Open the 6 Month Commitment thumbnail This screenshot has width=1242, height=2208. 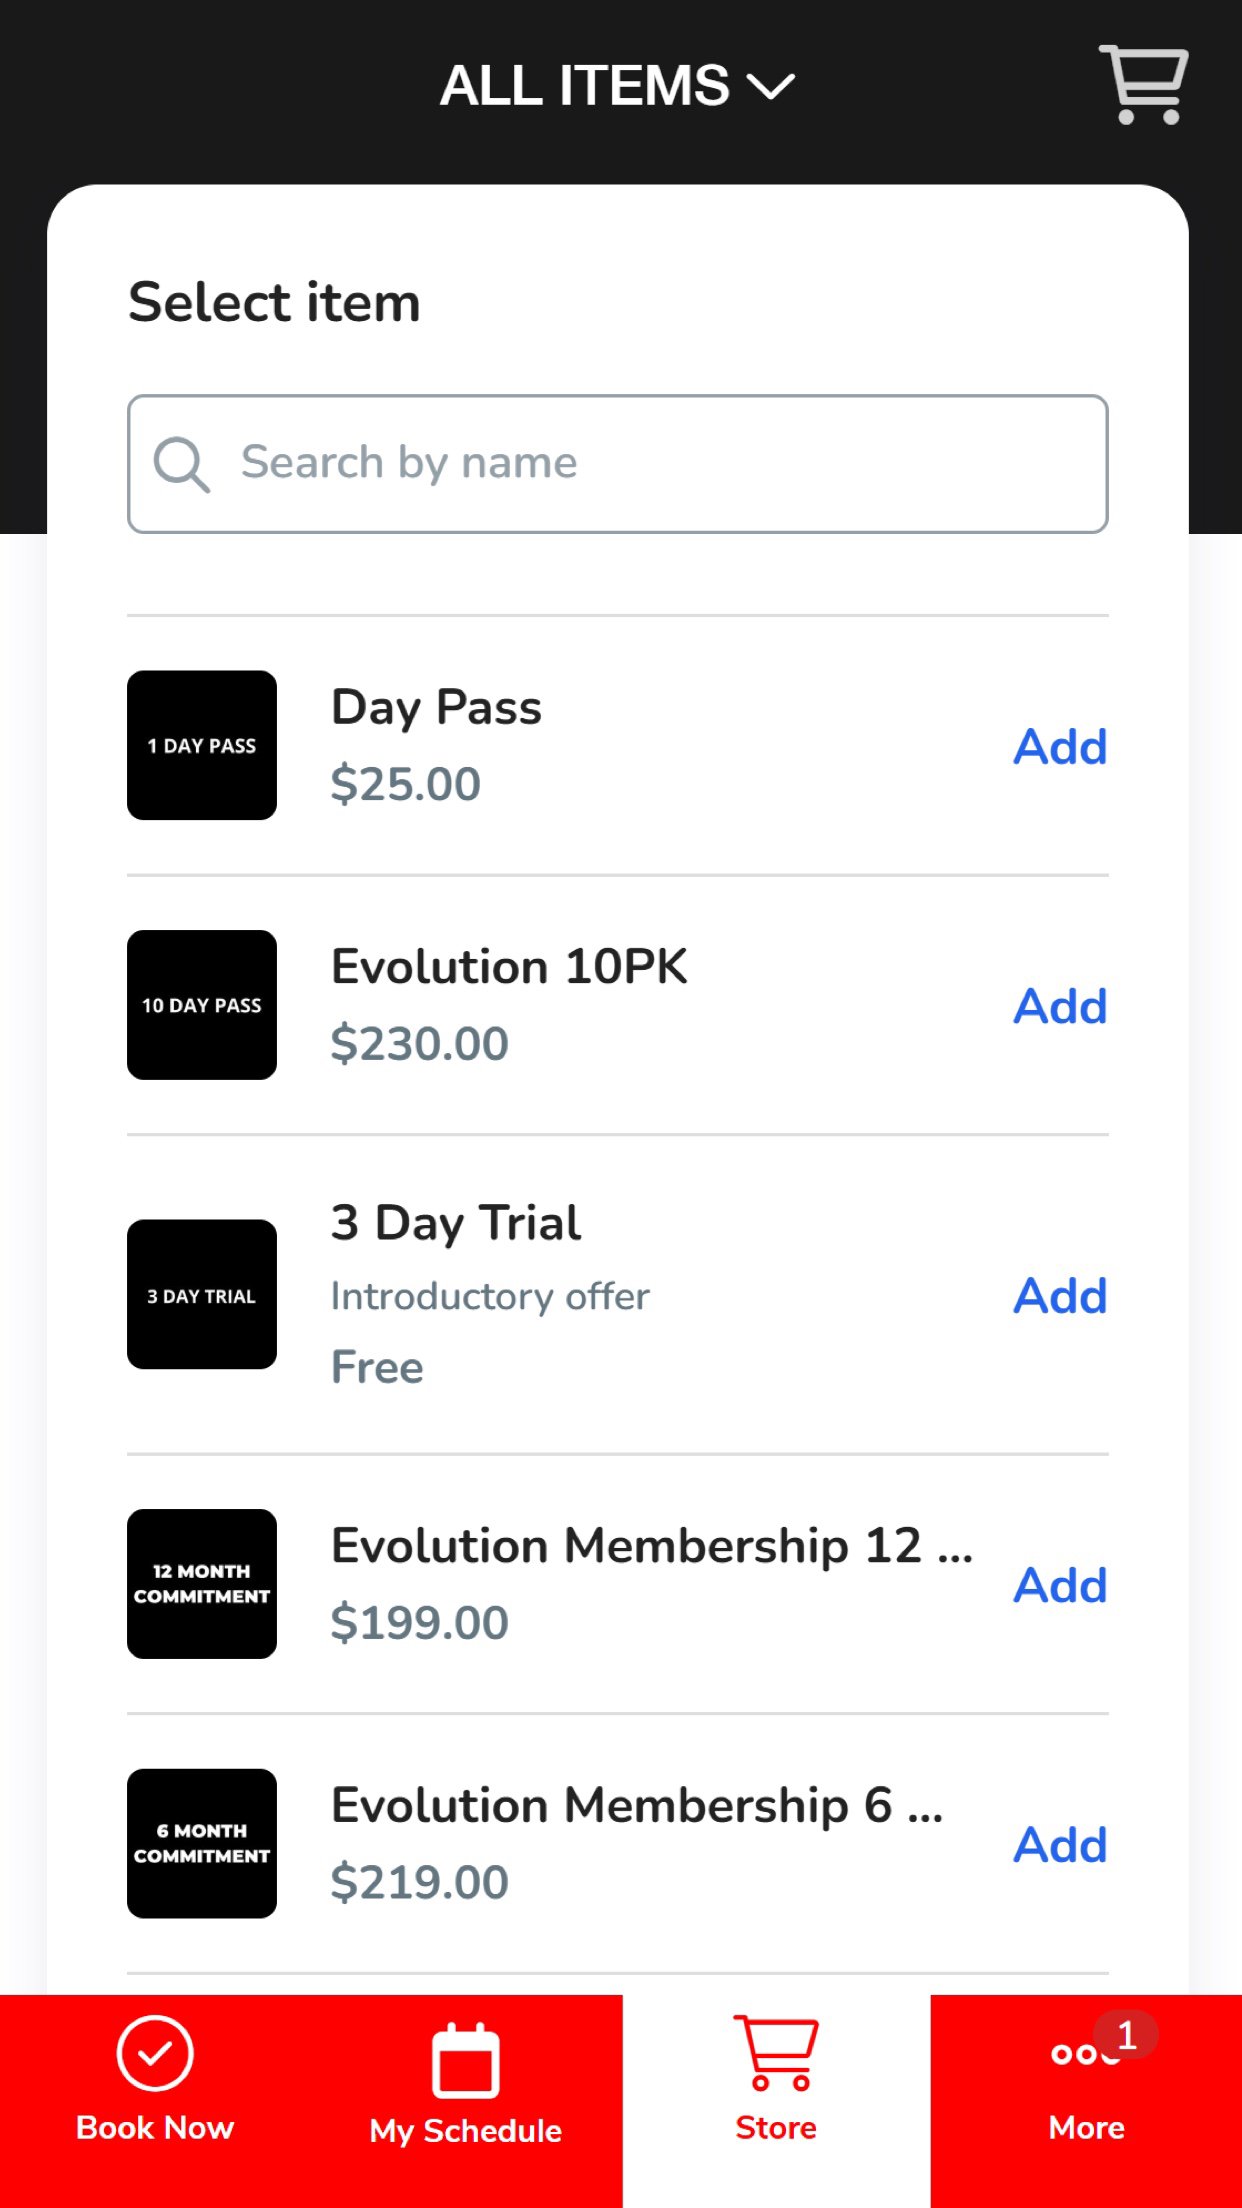pyautogui.click(x=202, y=1843)
